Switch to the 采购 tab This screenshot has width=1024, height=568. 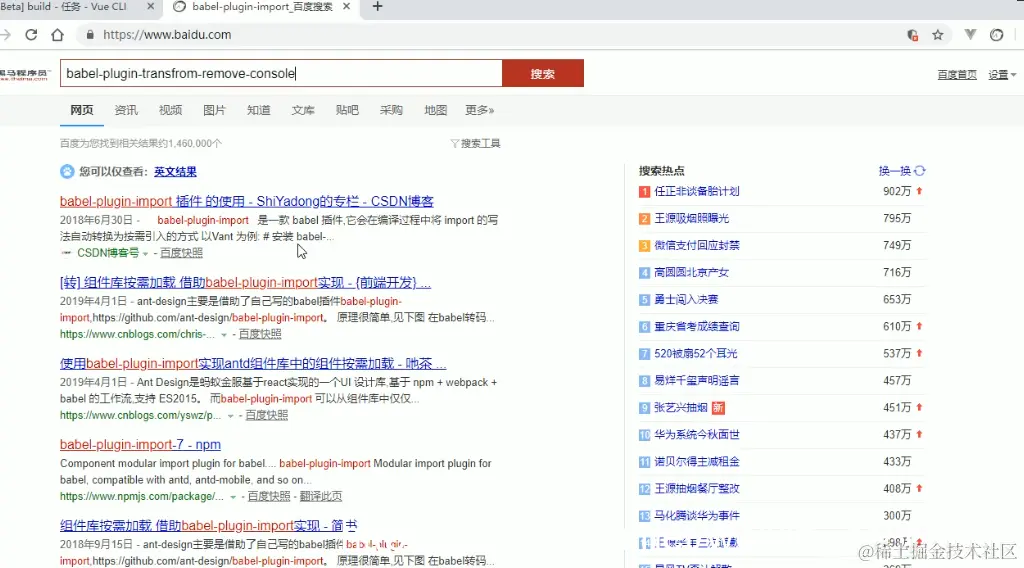391,110
